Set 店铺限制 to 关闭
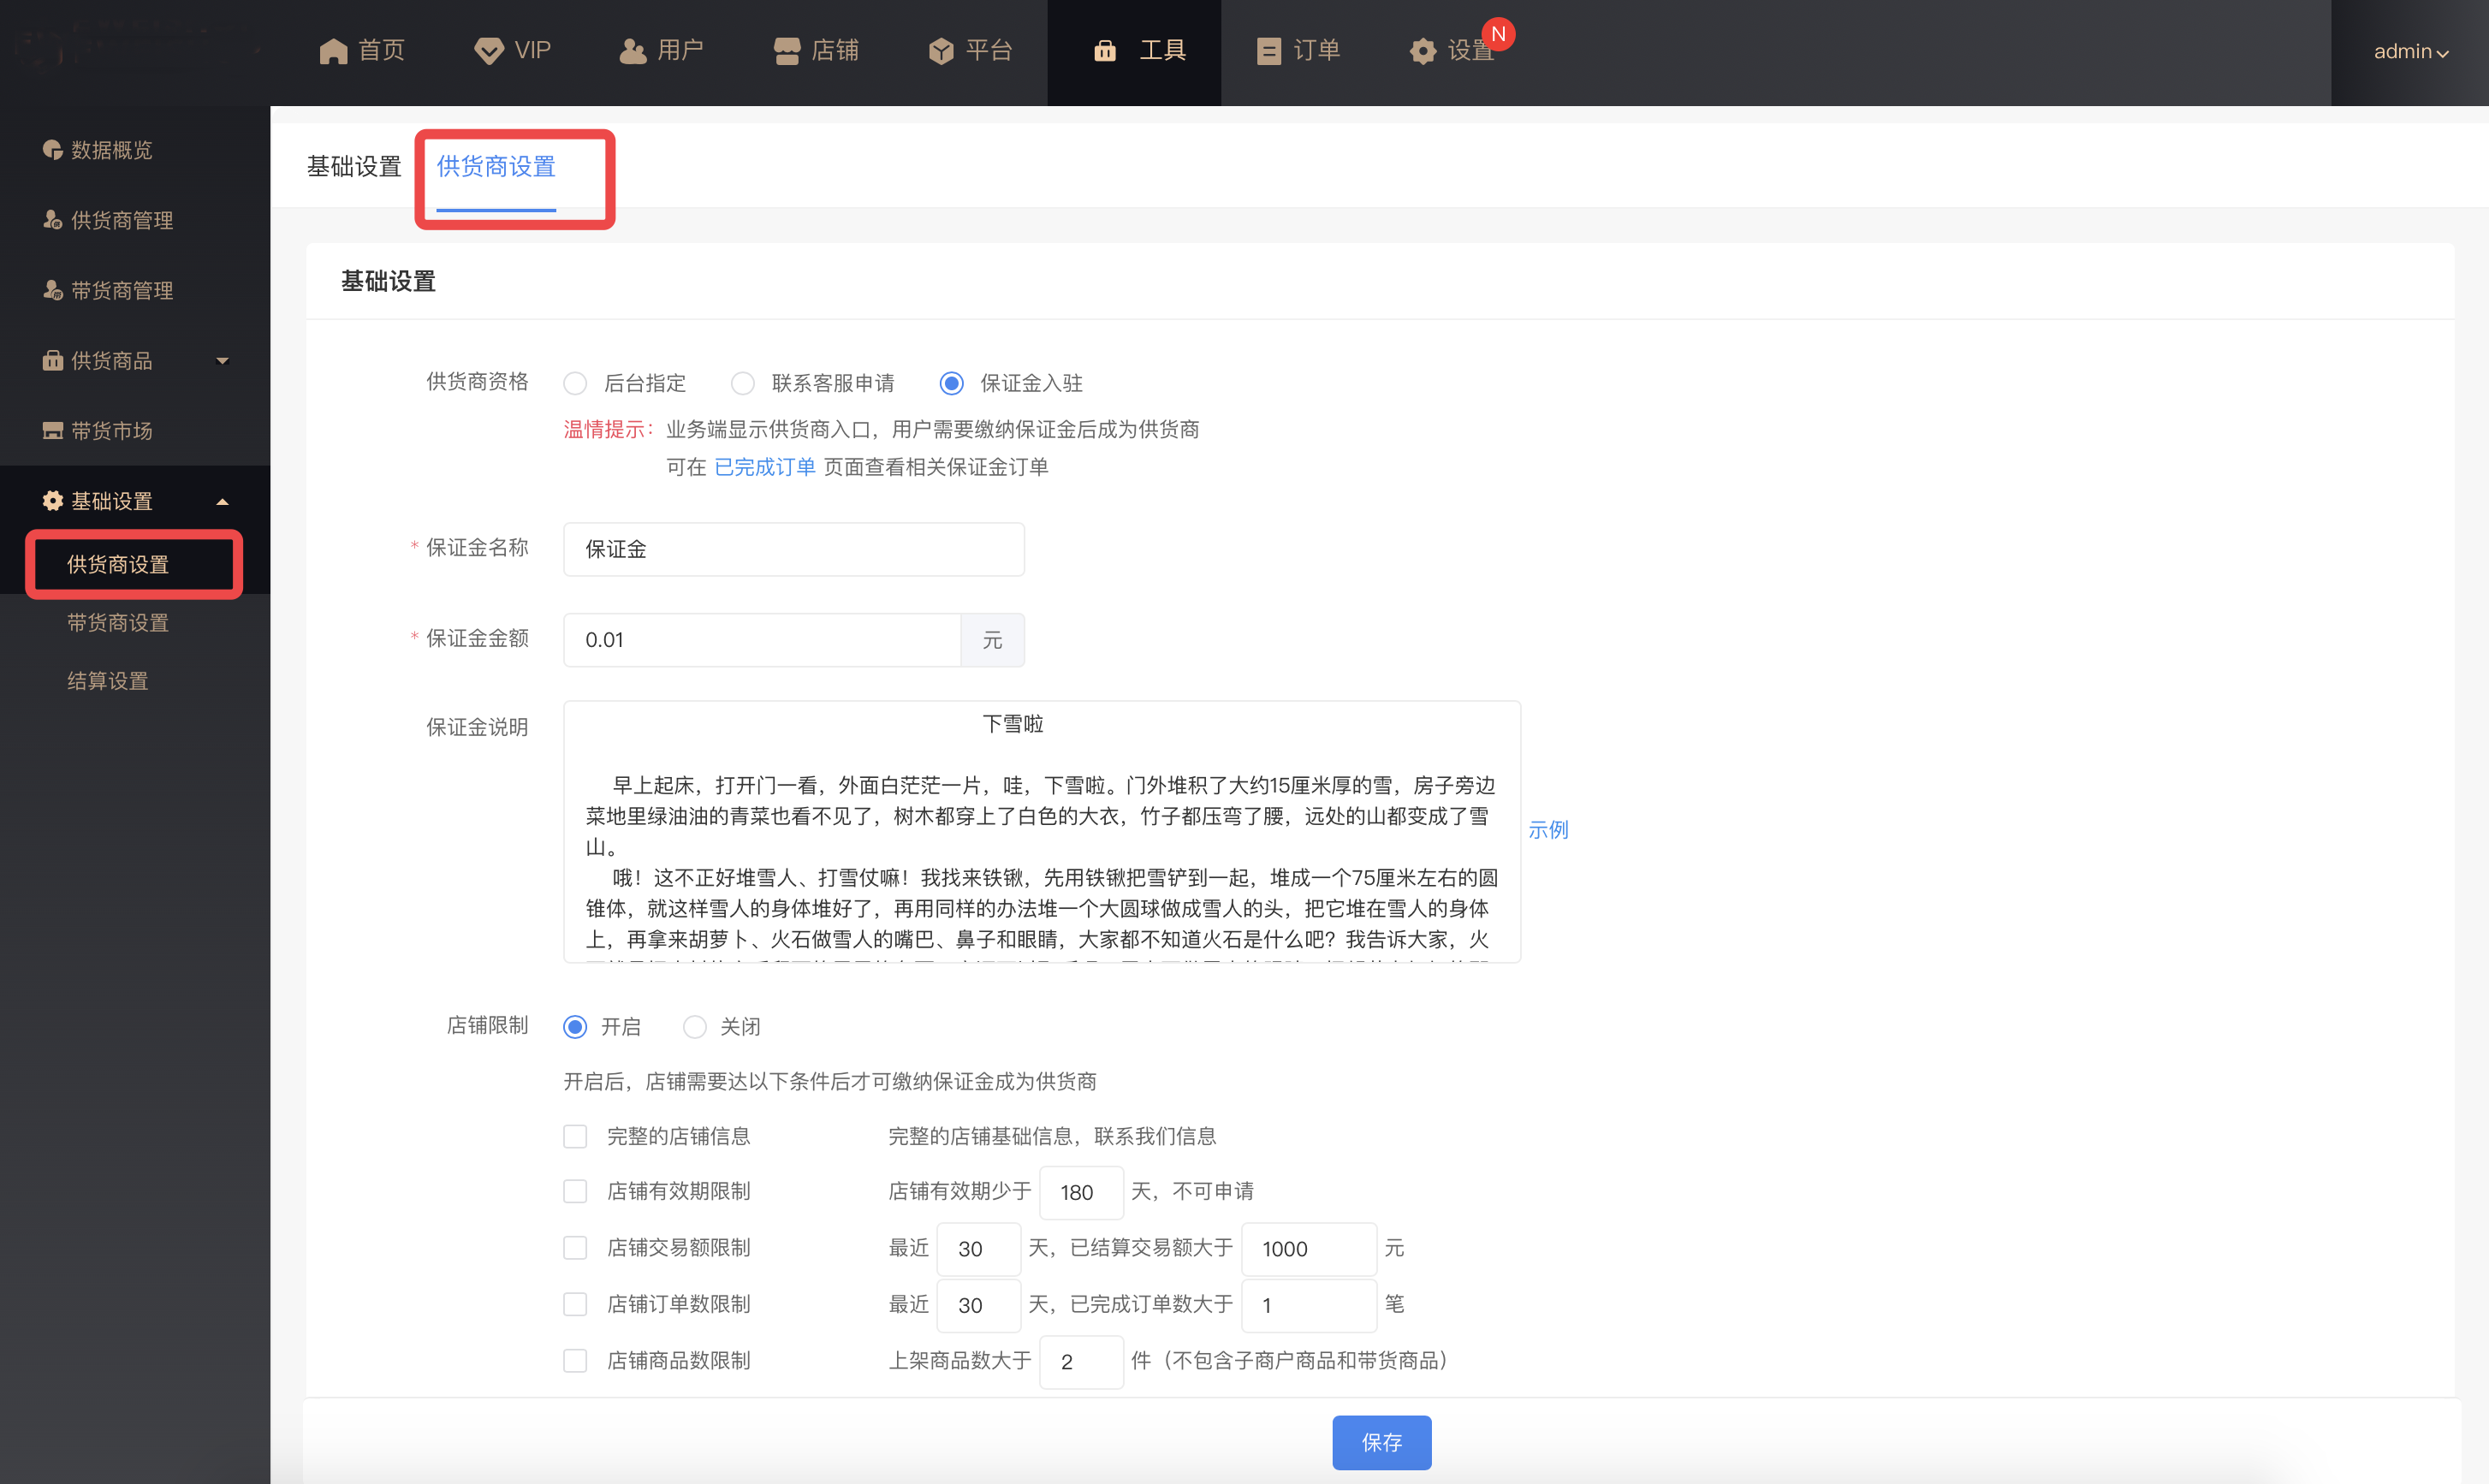Image resolution: width=2489 pixels, height=1484 pixels. pos(695,1027)
